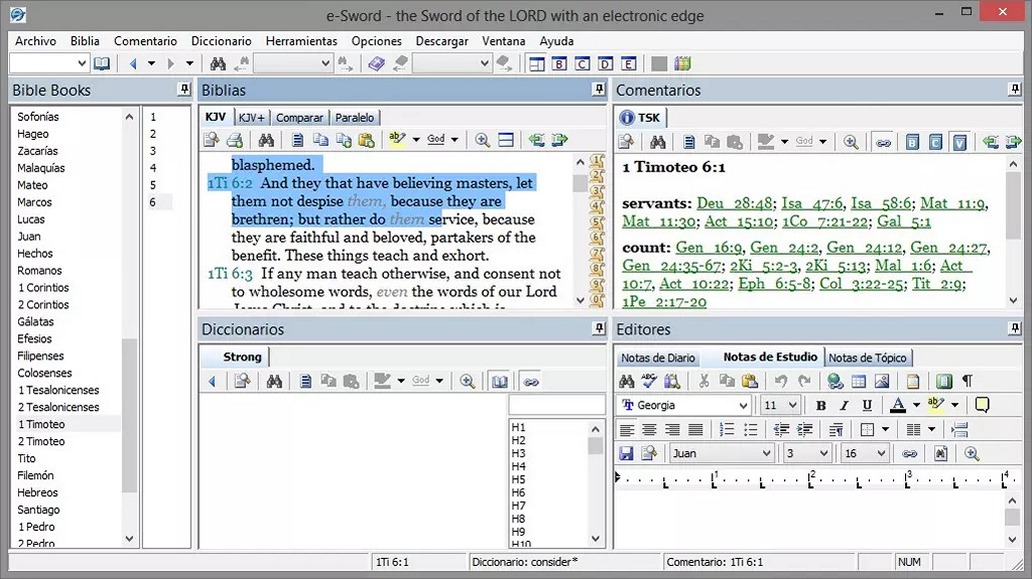Click the insert picture icon in the Editores toolbar

point(882,381)
